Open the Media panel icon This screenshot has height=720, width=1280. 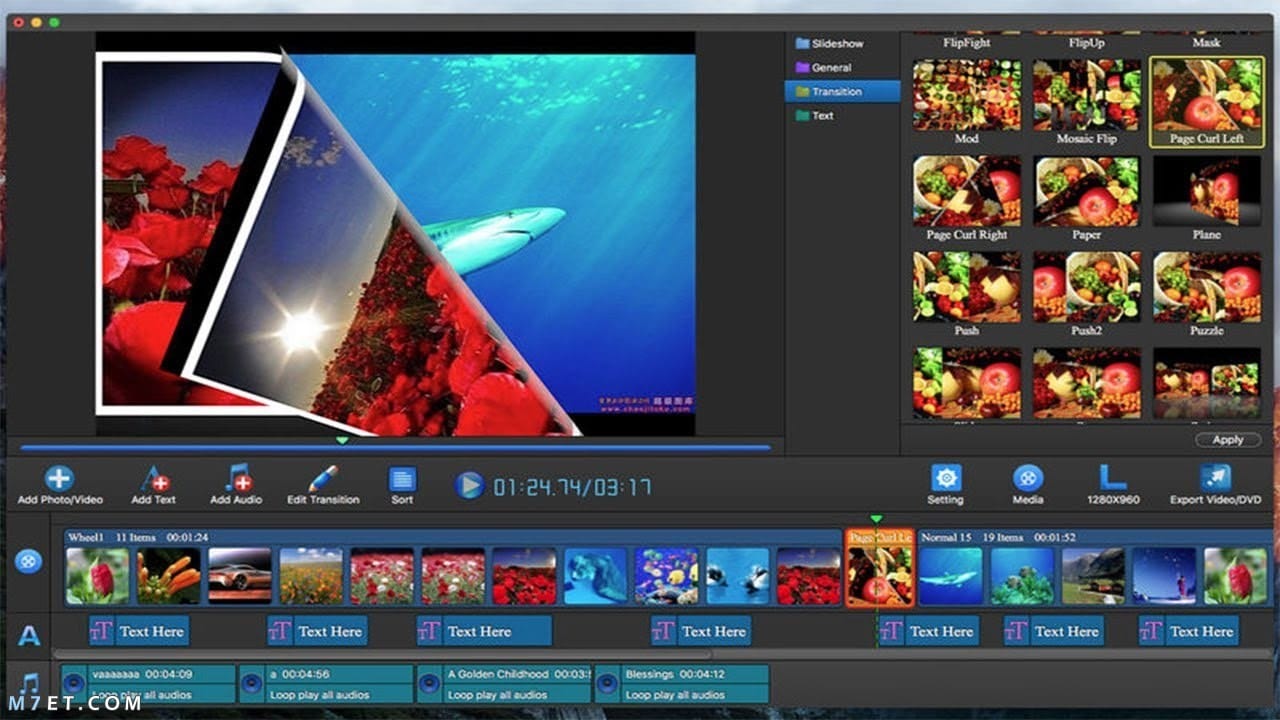tap(1028, 478)
